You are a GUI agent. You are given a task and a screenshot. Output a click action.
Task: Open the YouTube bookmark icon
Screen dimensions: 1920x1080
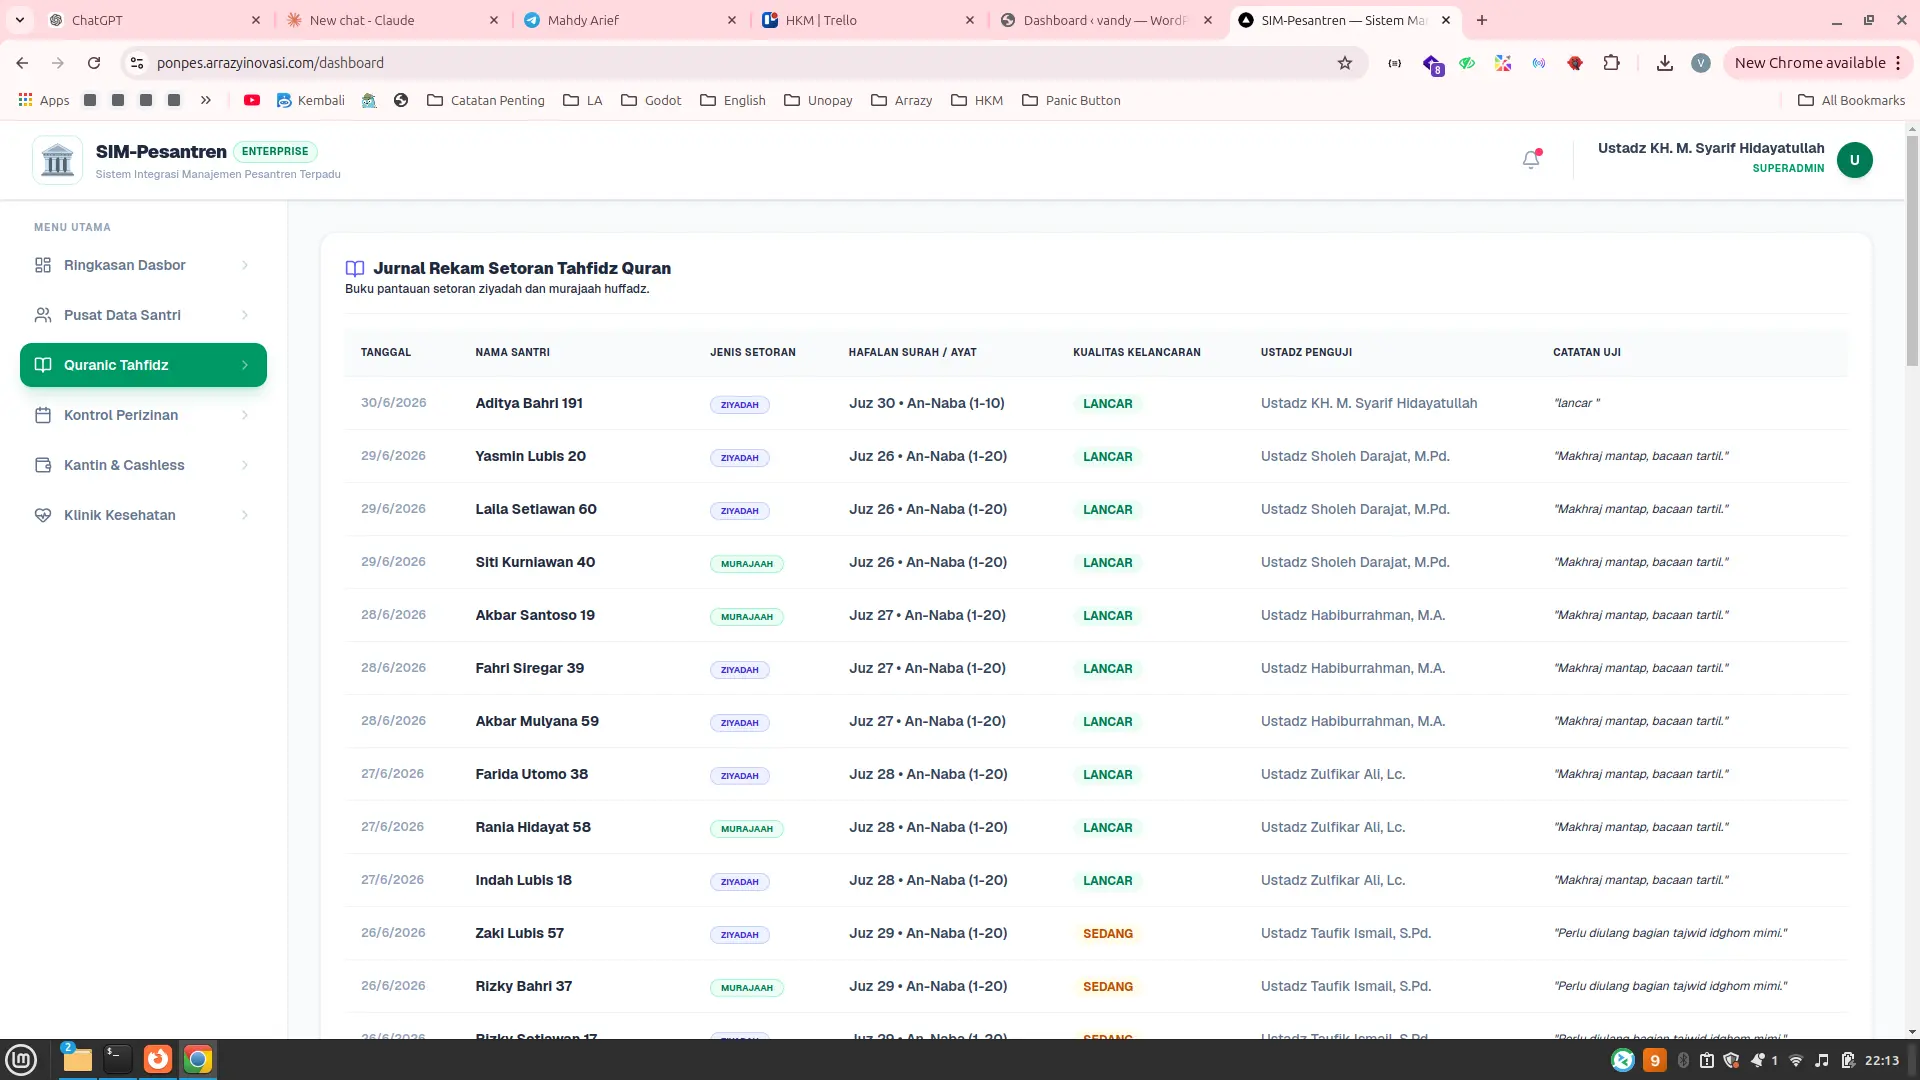(x=252, y=100)
